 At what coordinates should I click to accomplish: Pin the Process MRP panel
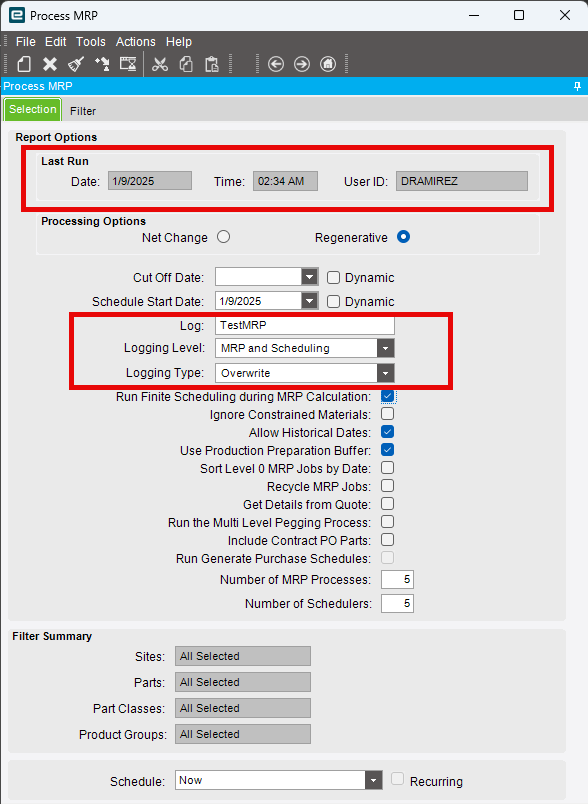coord(578,86)
